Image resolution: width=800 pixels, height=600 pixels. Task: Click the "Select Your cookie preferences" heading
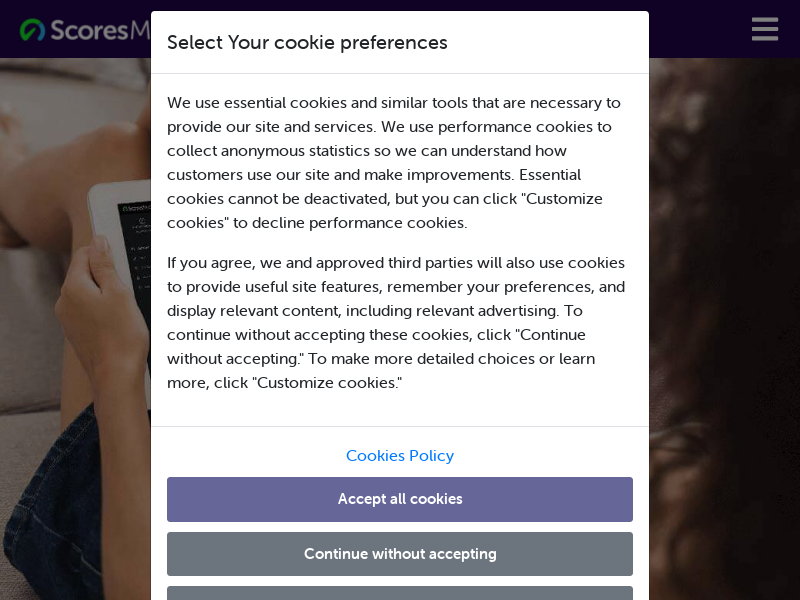coord(307,42)
